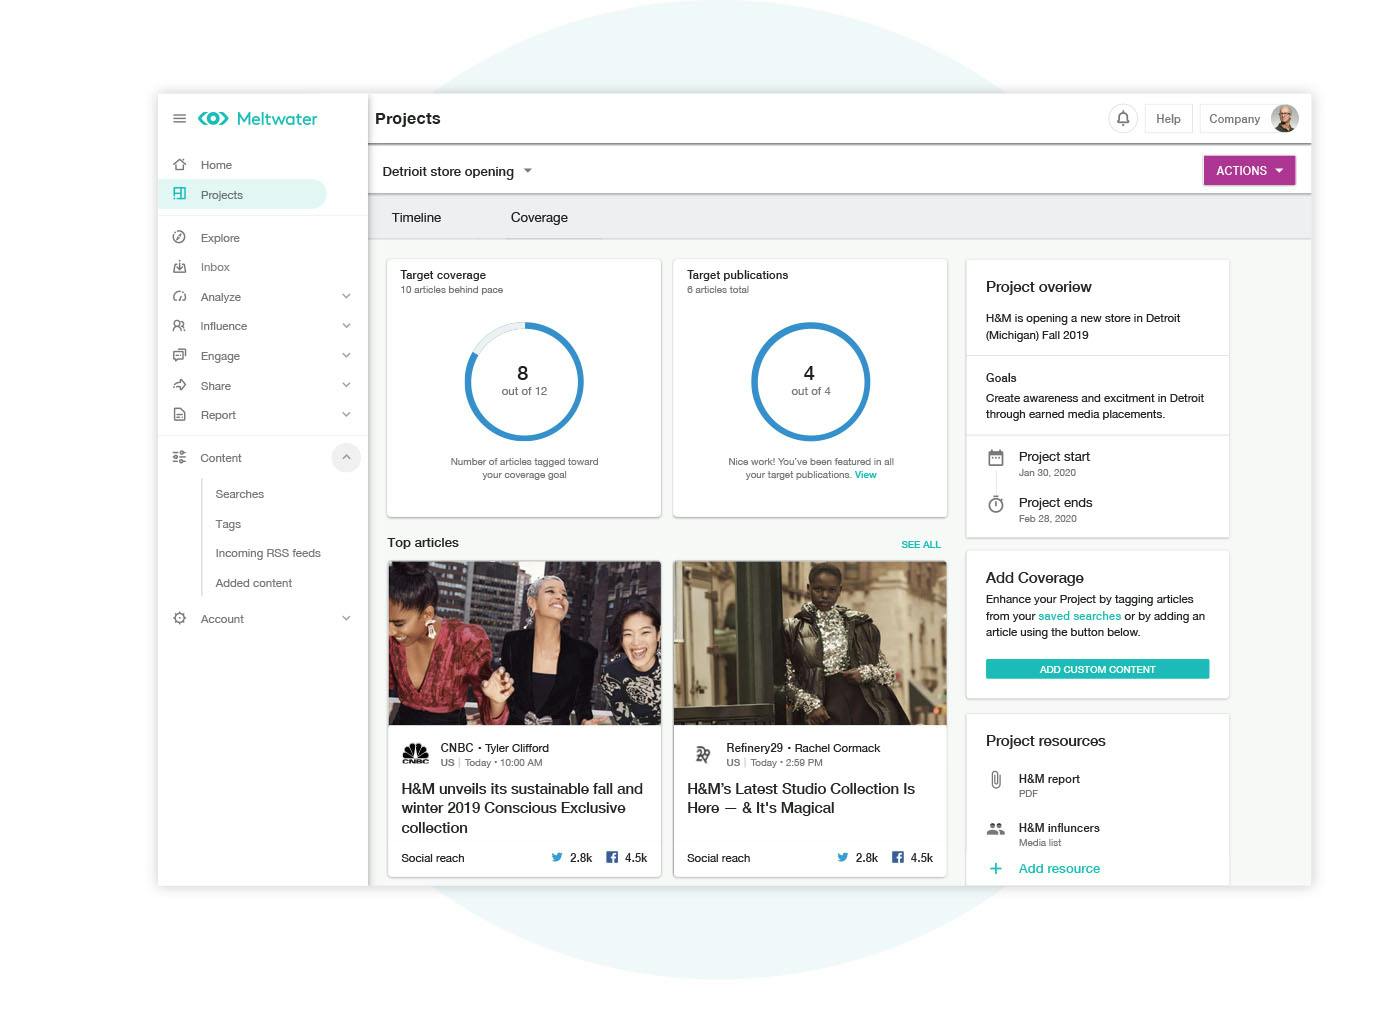Screen dimensions: 1392x1036
Task: Expand the Influence menu chevron
Action: coord(346,326)
